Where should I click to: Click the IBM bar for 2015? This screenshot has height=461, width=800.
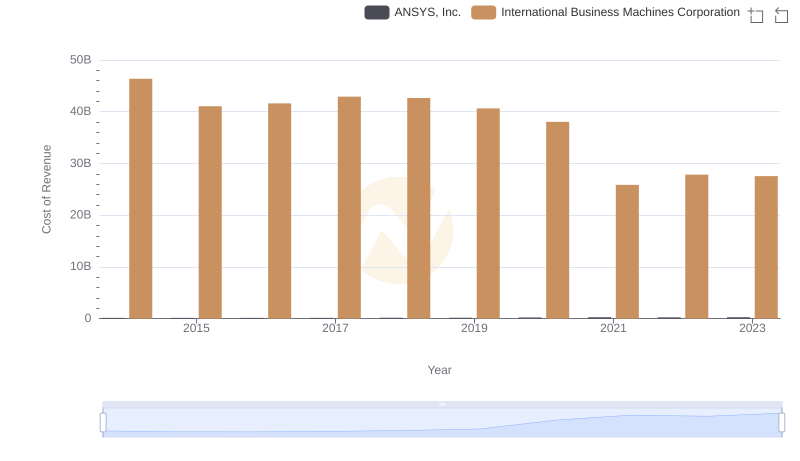(x=210, y=212)
